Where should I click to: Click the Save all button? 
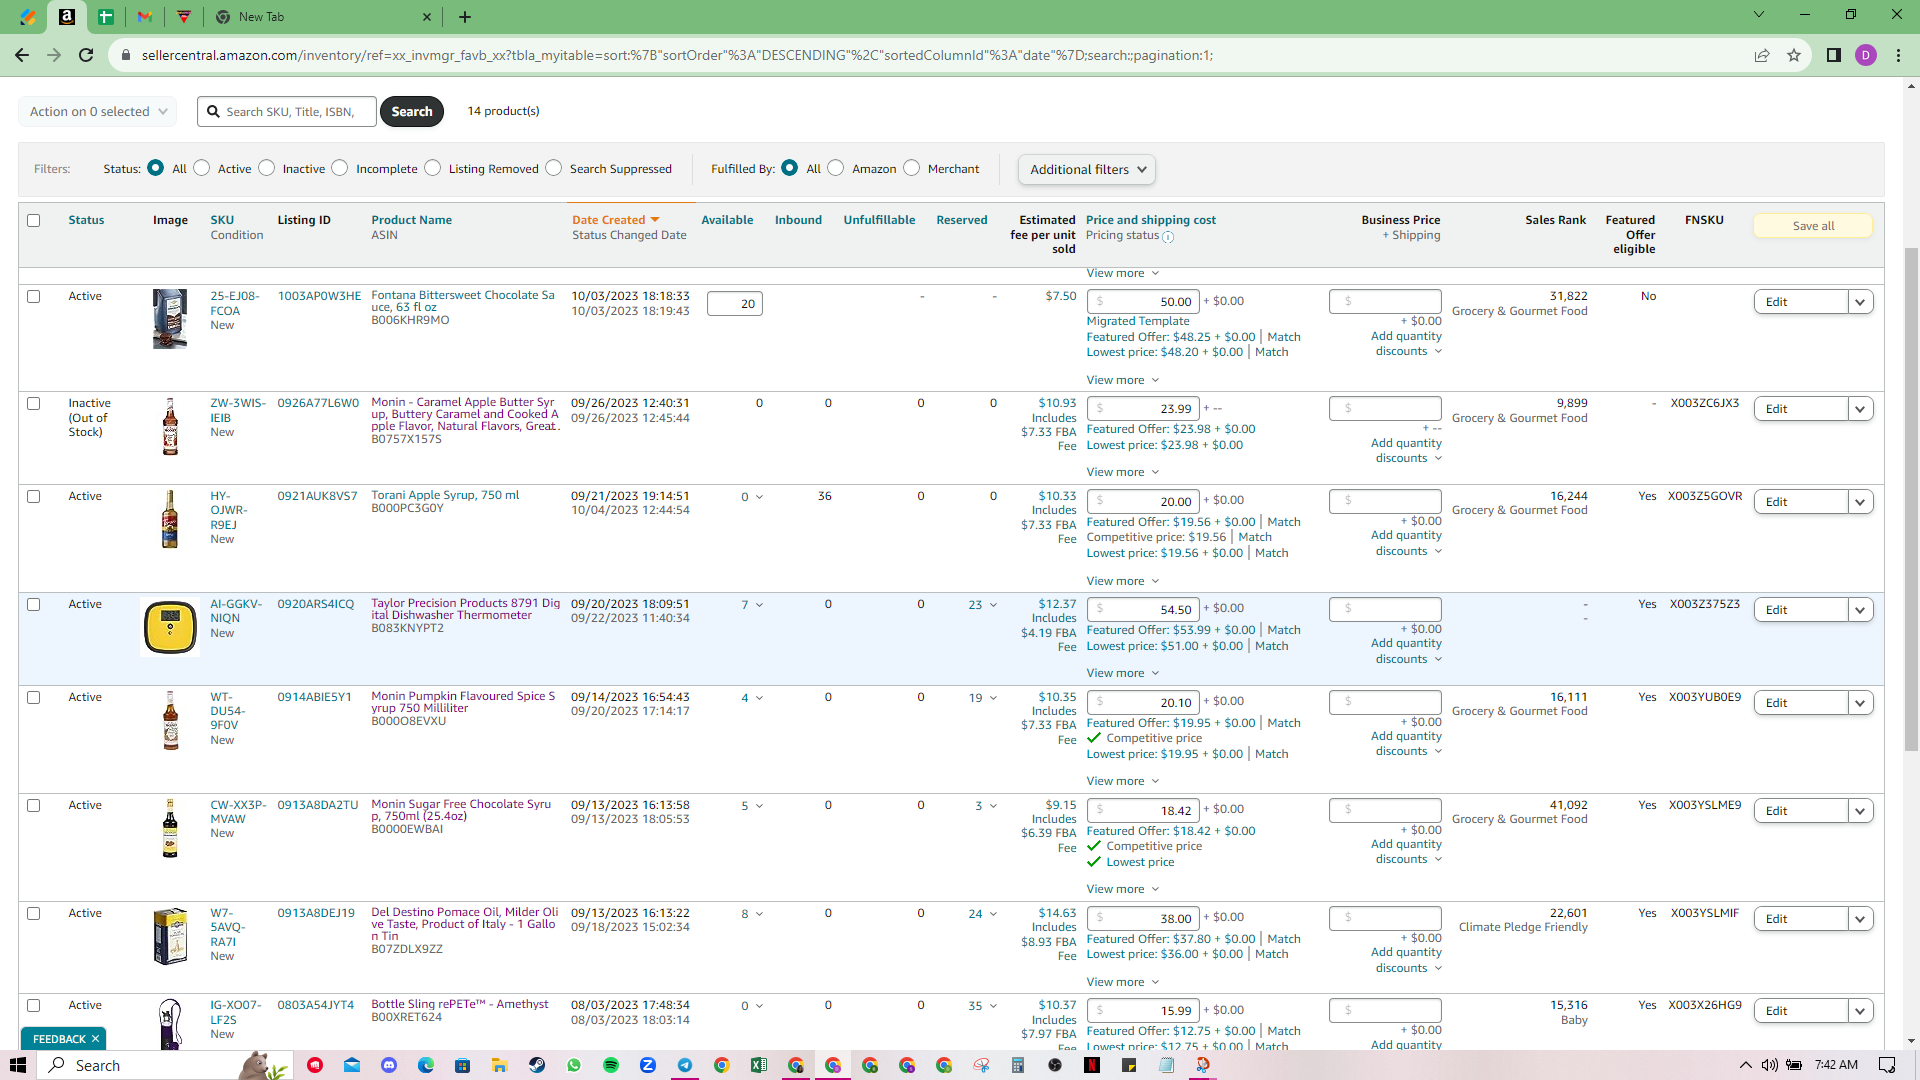pos(1813,226)
